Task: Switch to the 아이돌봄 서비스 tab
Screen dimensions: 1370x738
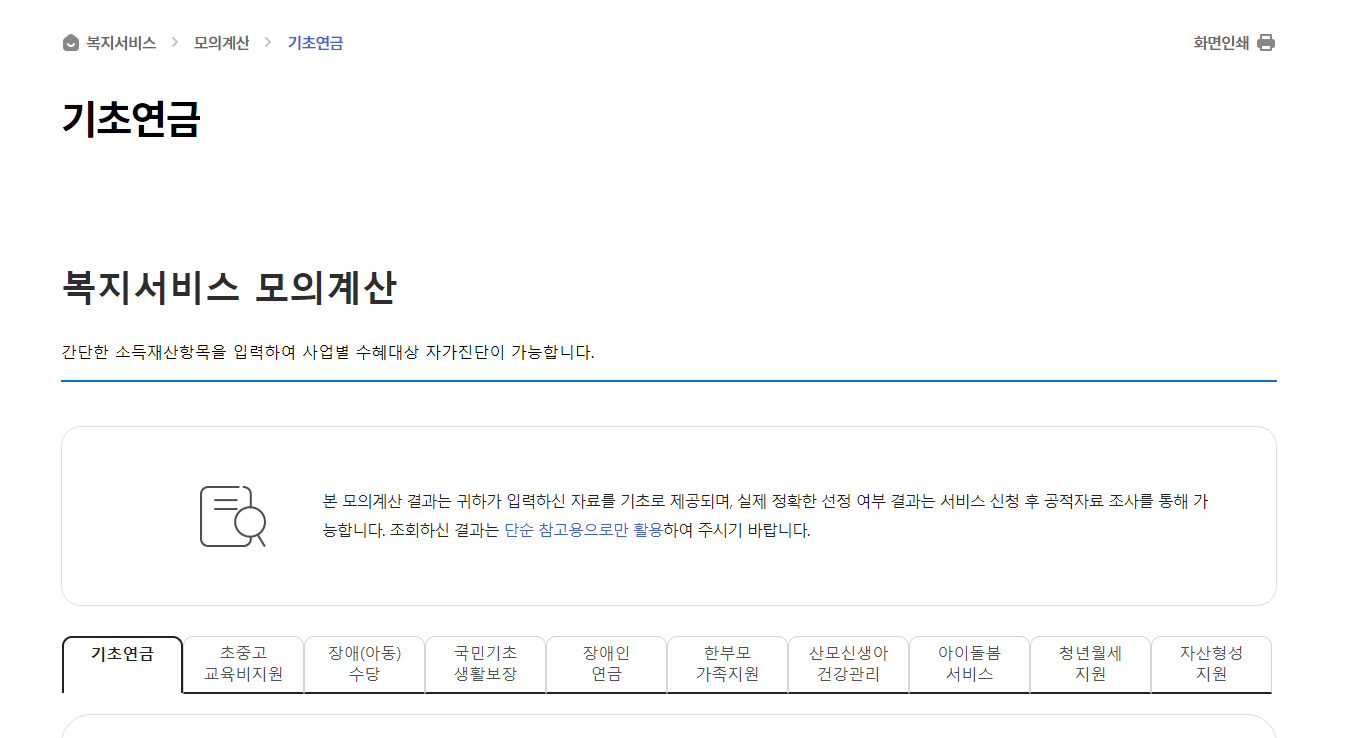Action: click(969, 664)
